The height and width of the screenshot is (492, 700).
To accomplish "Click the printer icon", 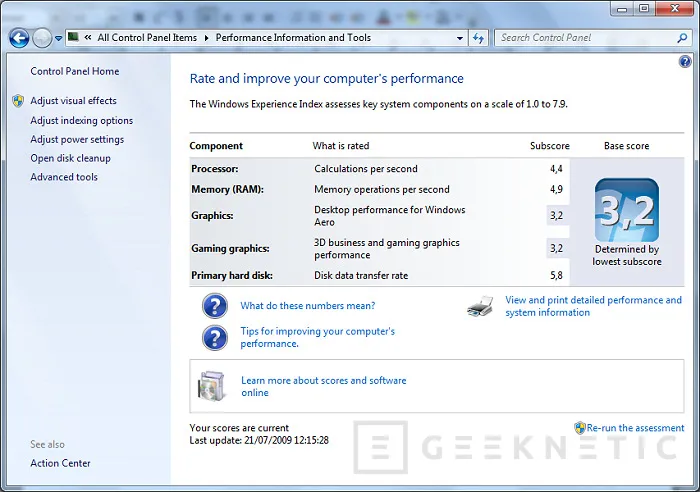I will [x=480, y=306].
